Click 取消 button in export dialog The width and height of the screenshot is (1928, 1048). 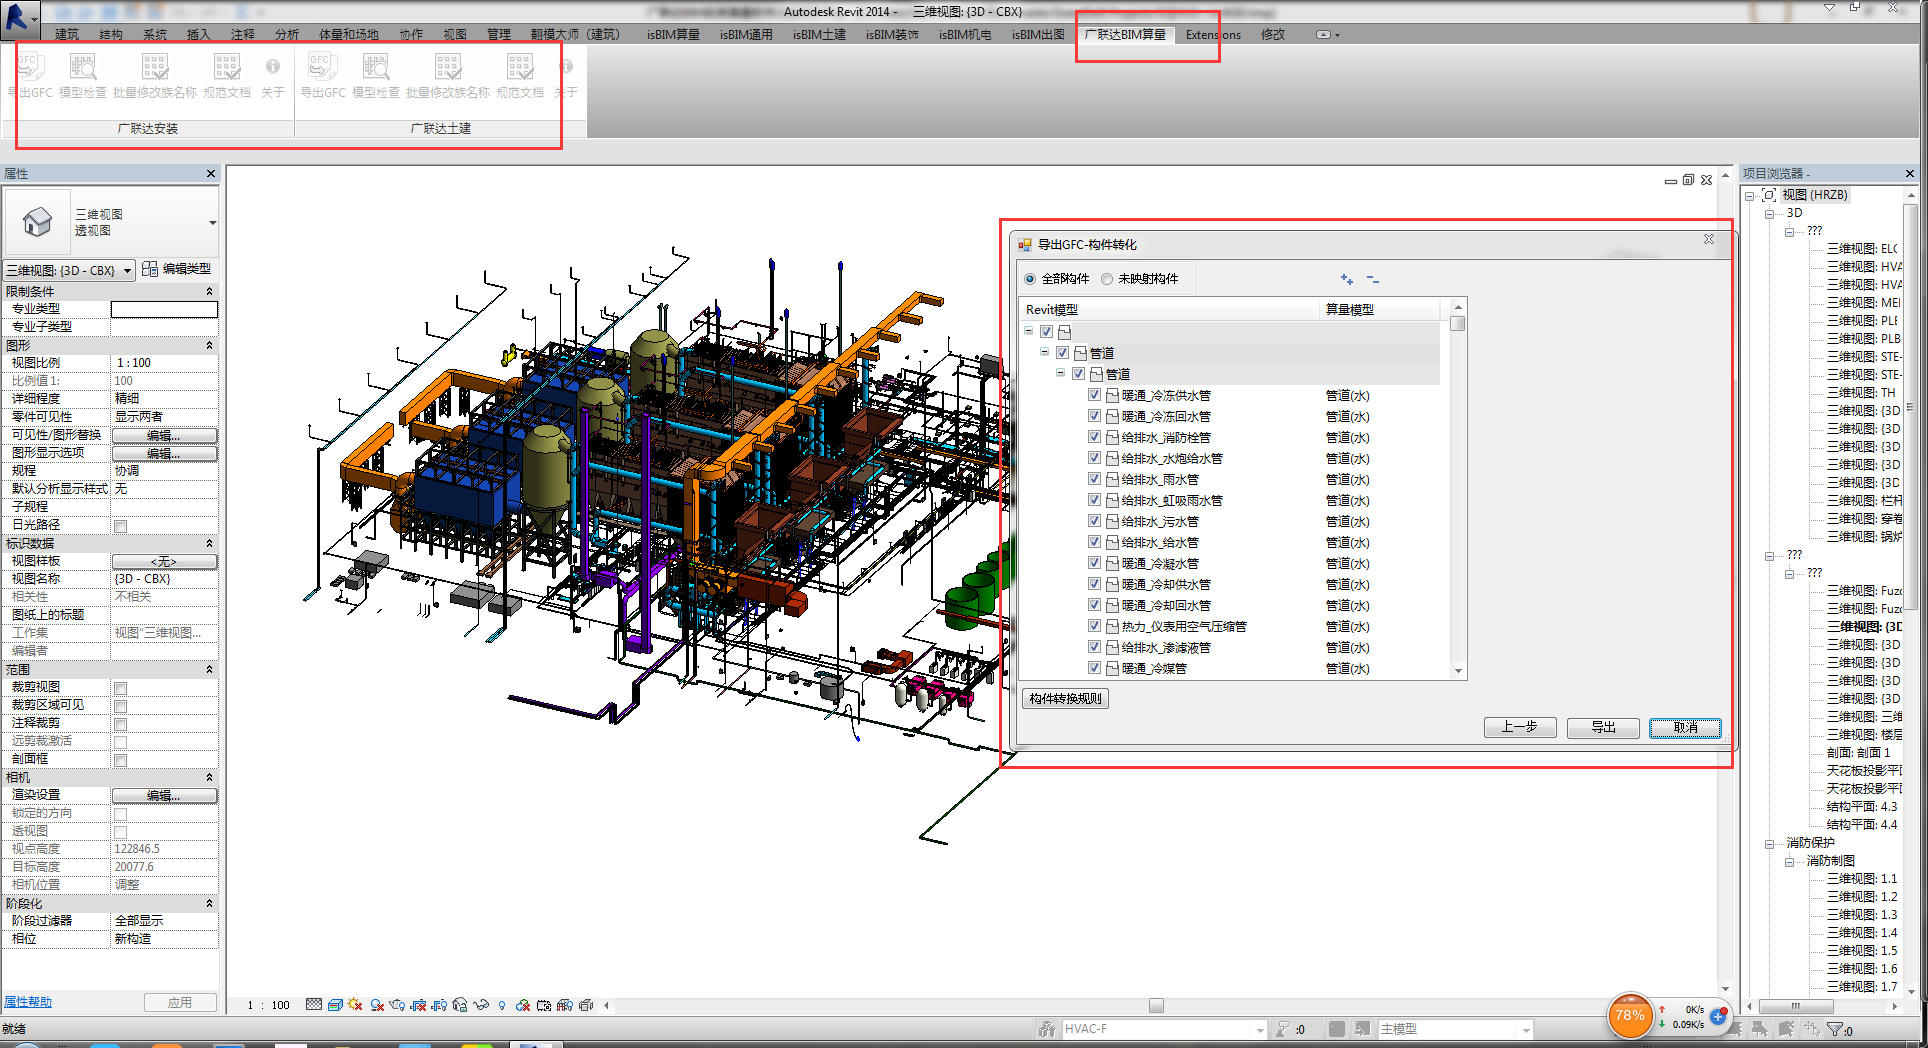click(x=1685, y=727)
